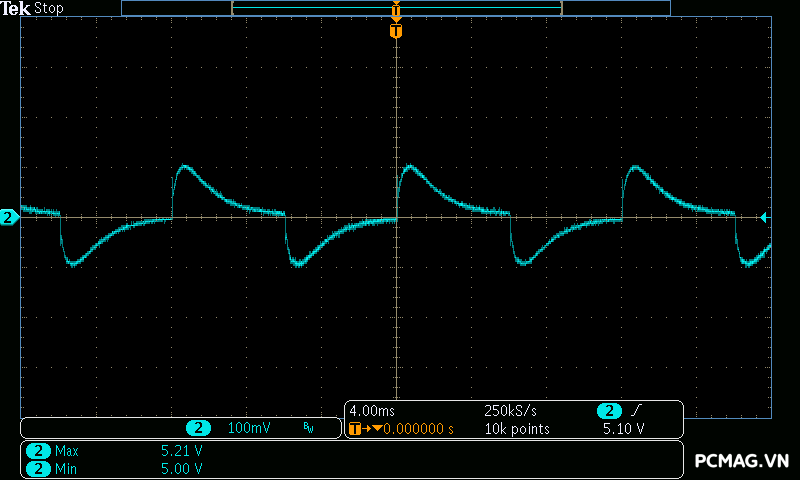800x480 pixels.
Task: Click the 250kS/s sample rate readout
Action: (x=511, y=411)
